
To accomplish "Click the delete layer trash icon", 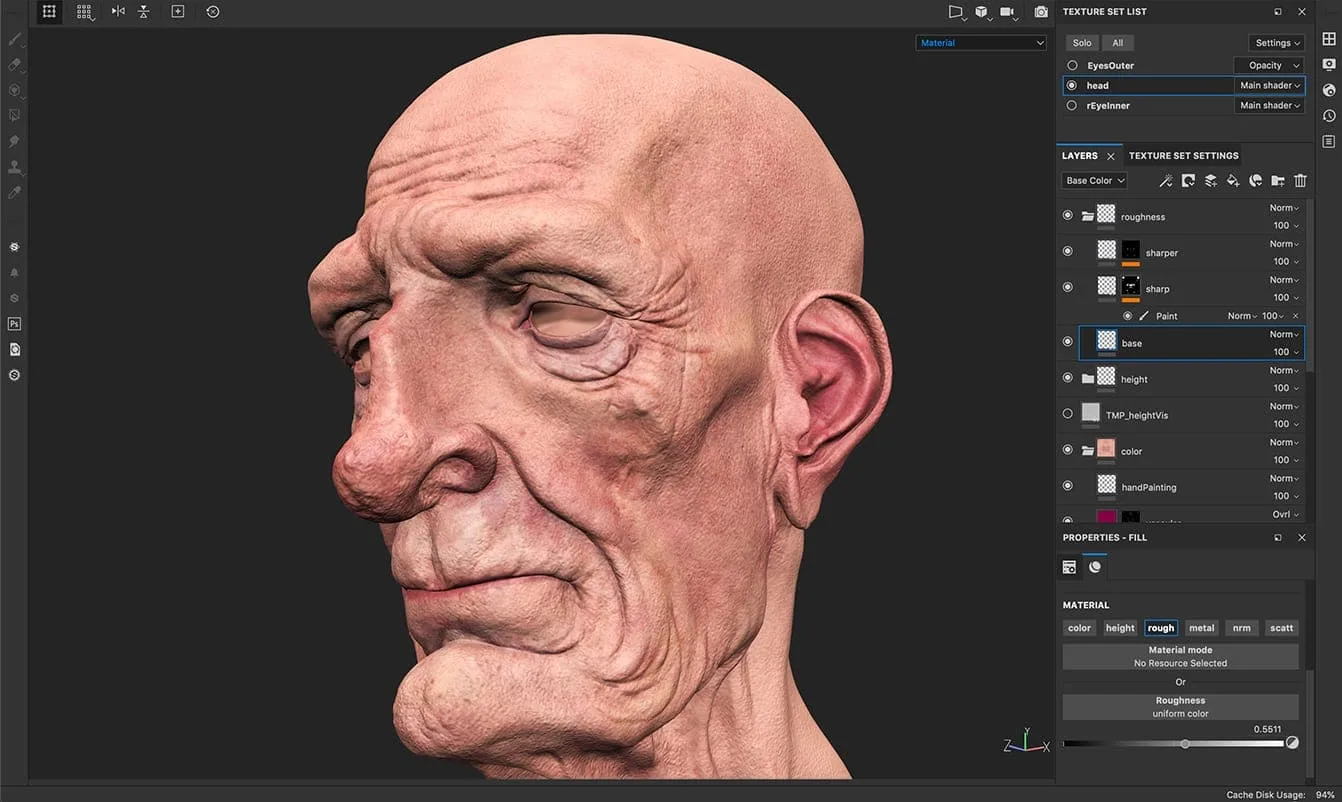I will point(1300,181).
